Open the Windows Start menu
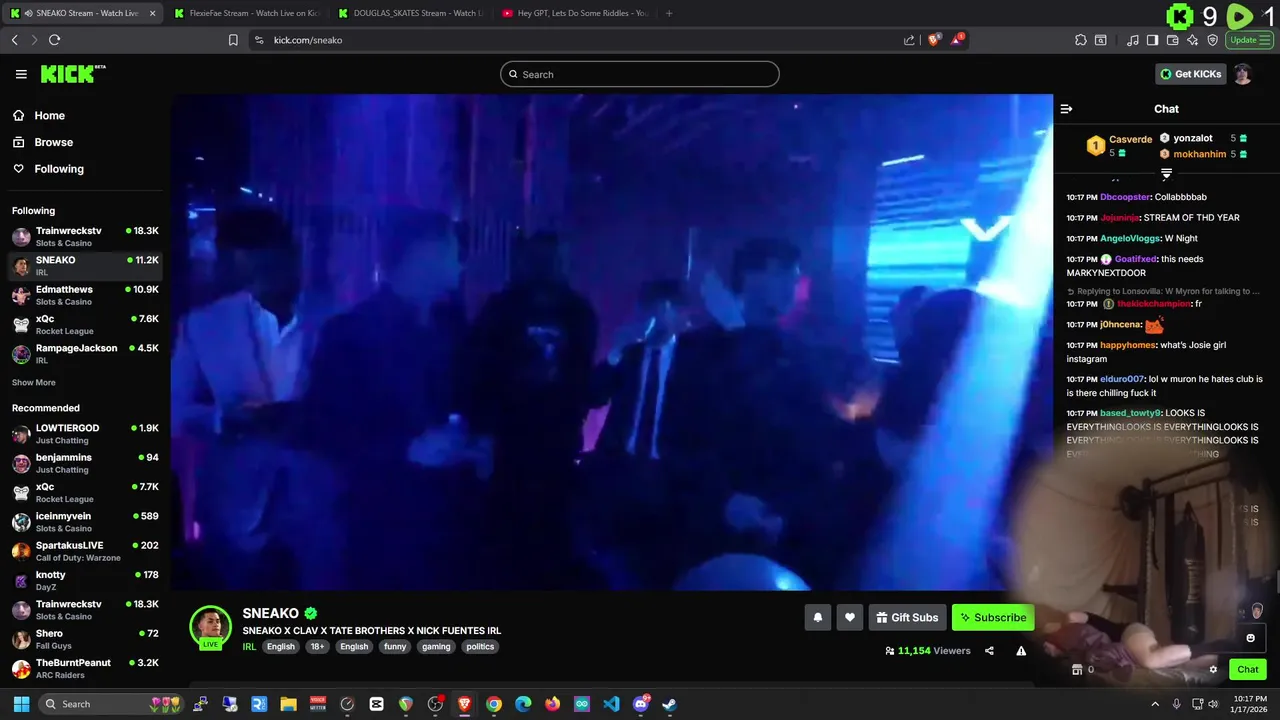 point(20,704)
